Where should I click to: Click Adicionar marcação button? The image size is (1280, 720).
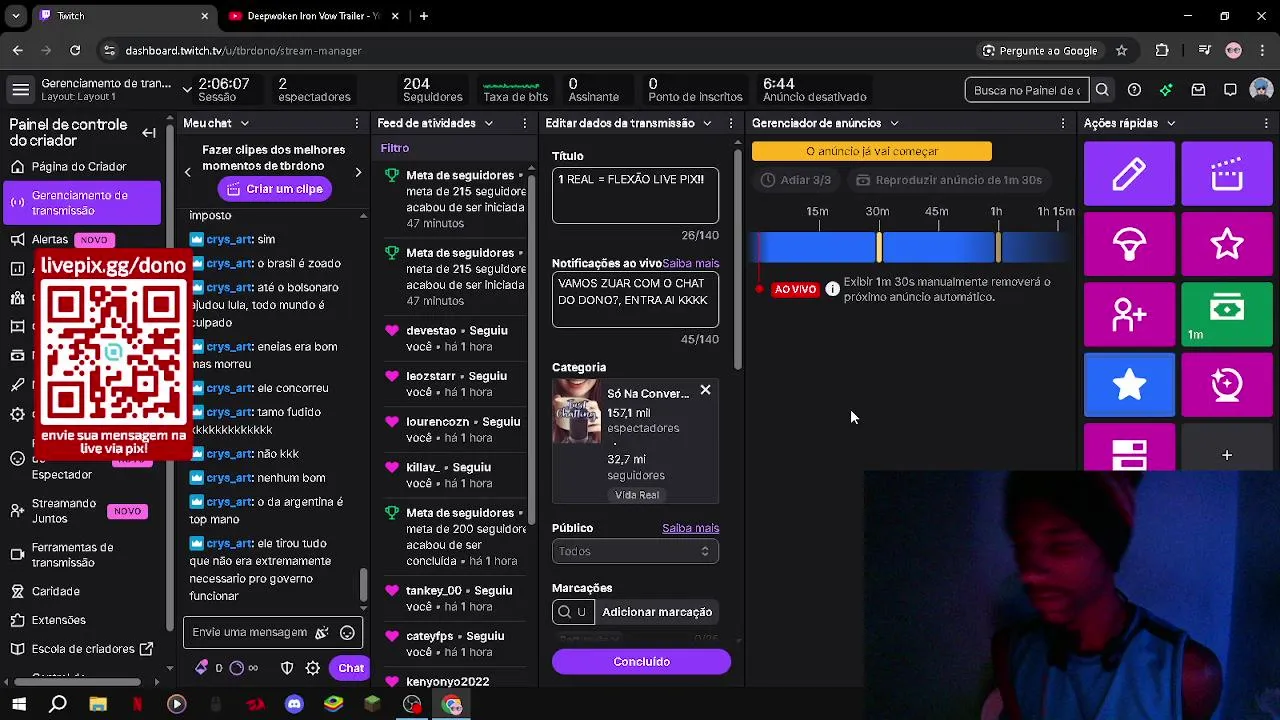(x=657, y=612)
